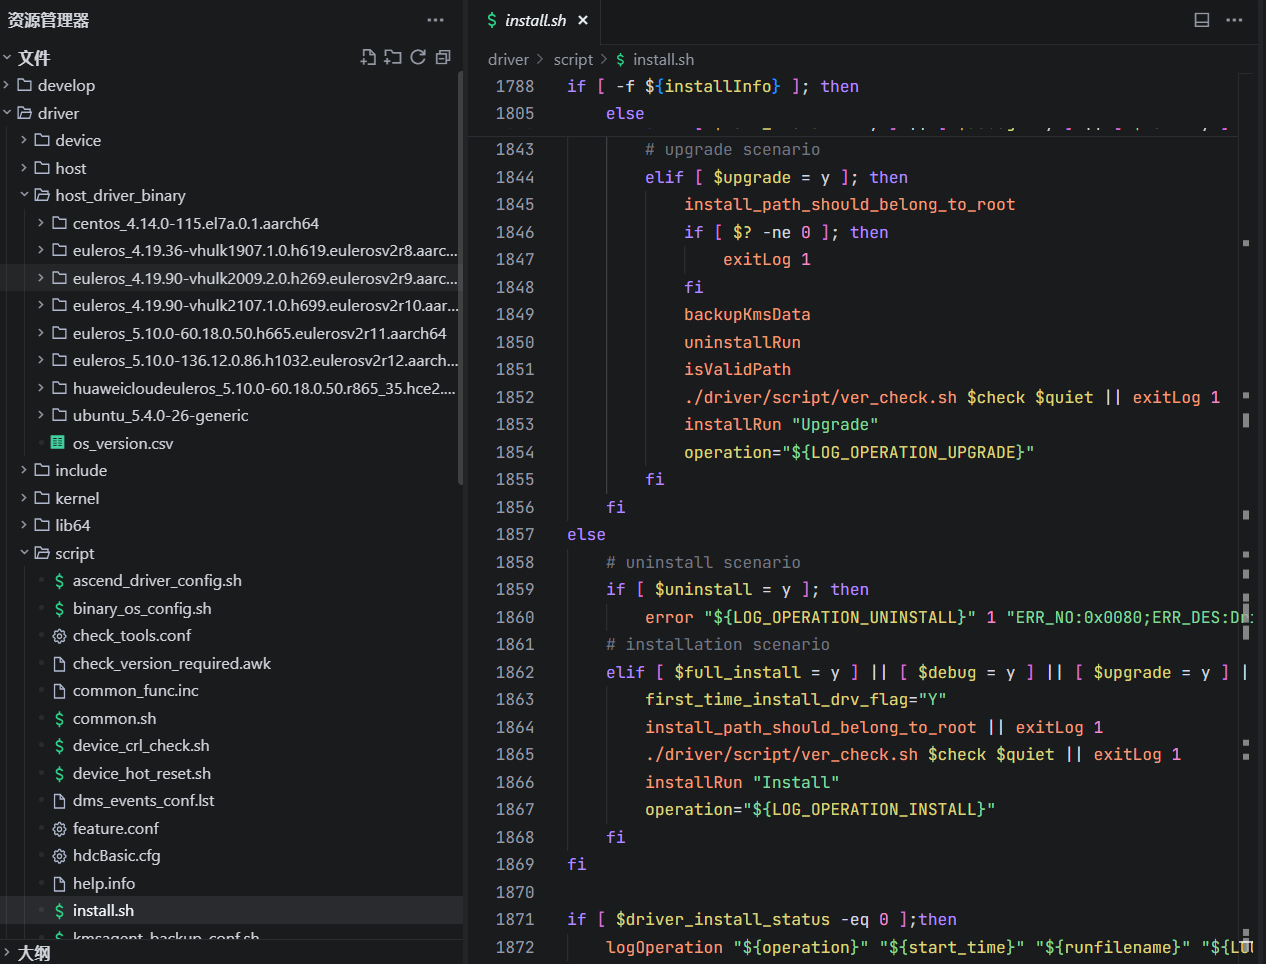
Task: Click first_time_install_drv_flag="Y" line
Action: [796, 700]
